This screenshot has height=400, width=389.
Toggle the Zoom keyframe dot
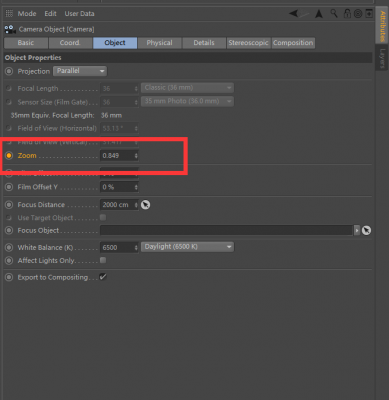pos(9,155)
